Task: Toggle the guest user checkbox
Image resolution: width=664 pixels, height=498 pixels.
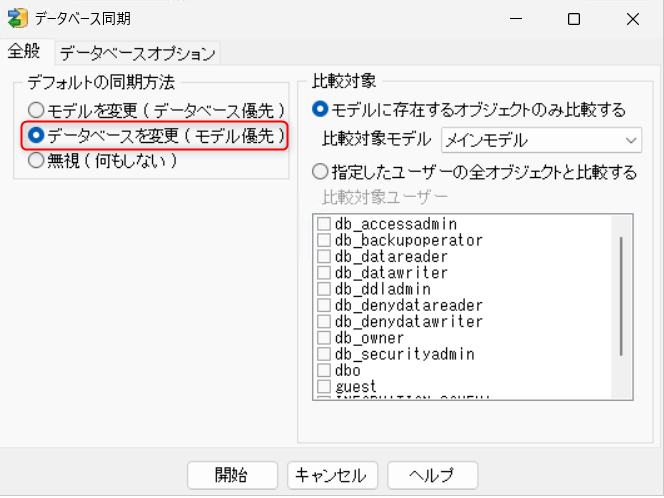Action: click(x=324, y=387)
